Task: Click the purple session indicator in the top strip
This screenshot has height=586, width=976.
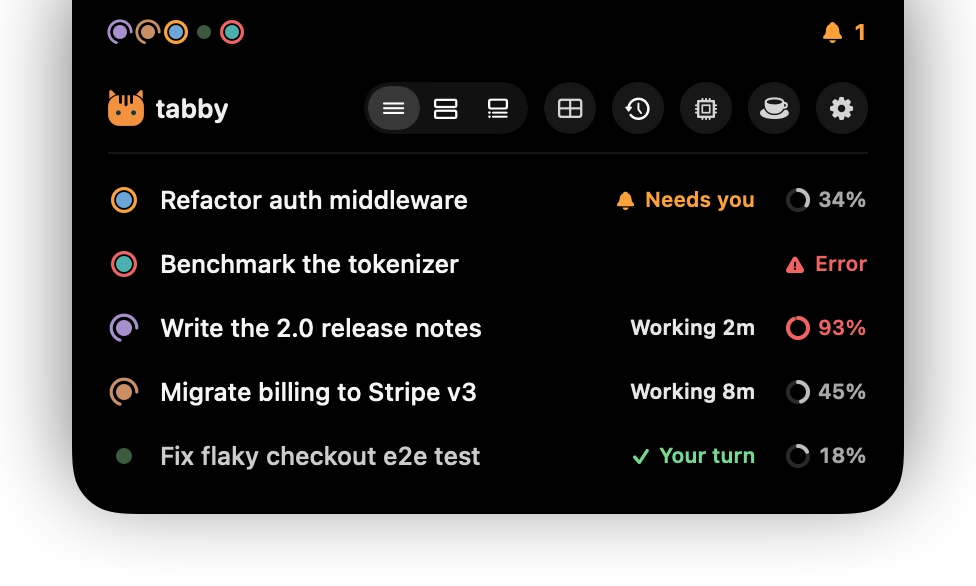Action: (x=120, y=32)
